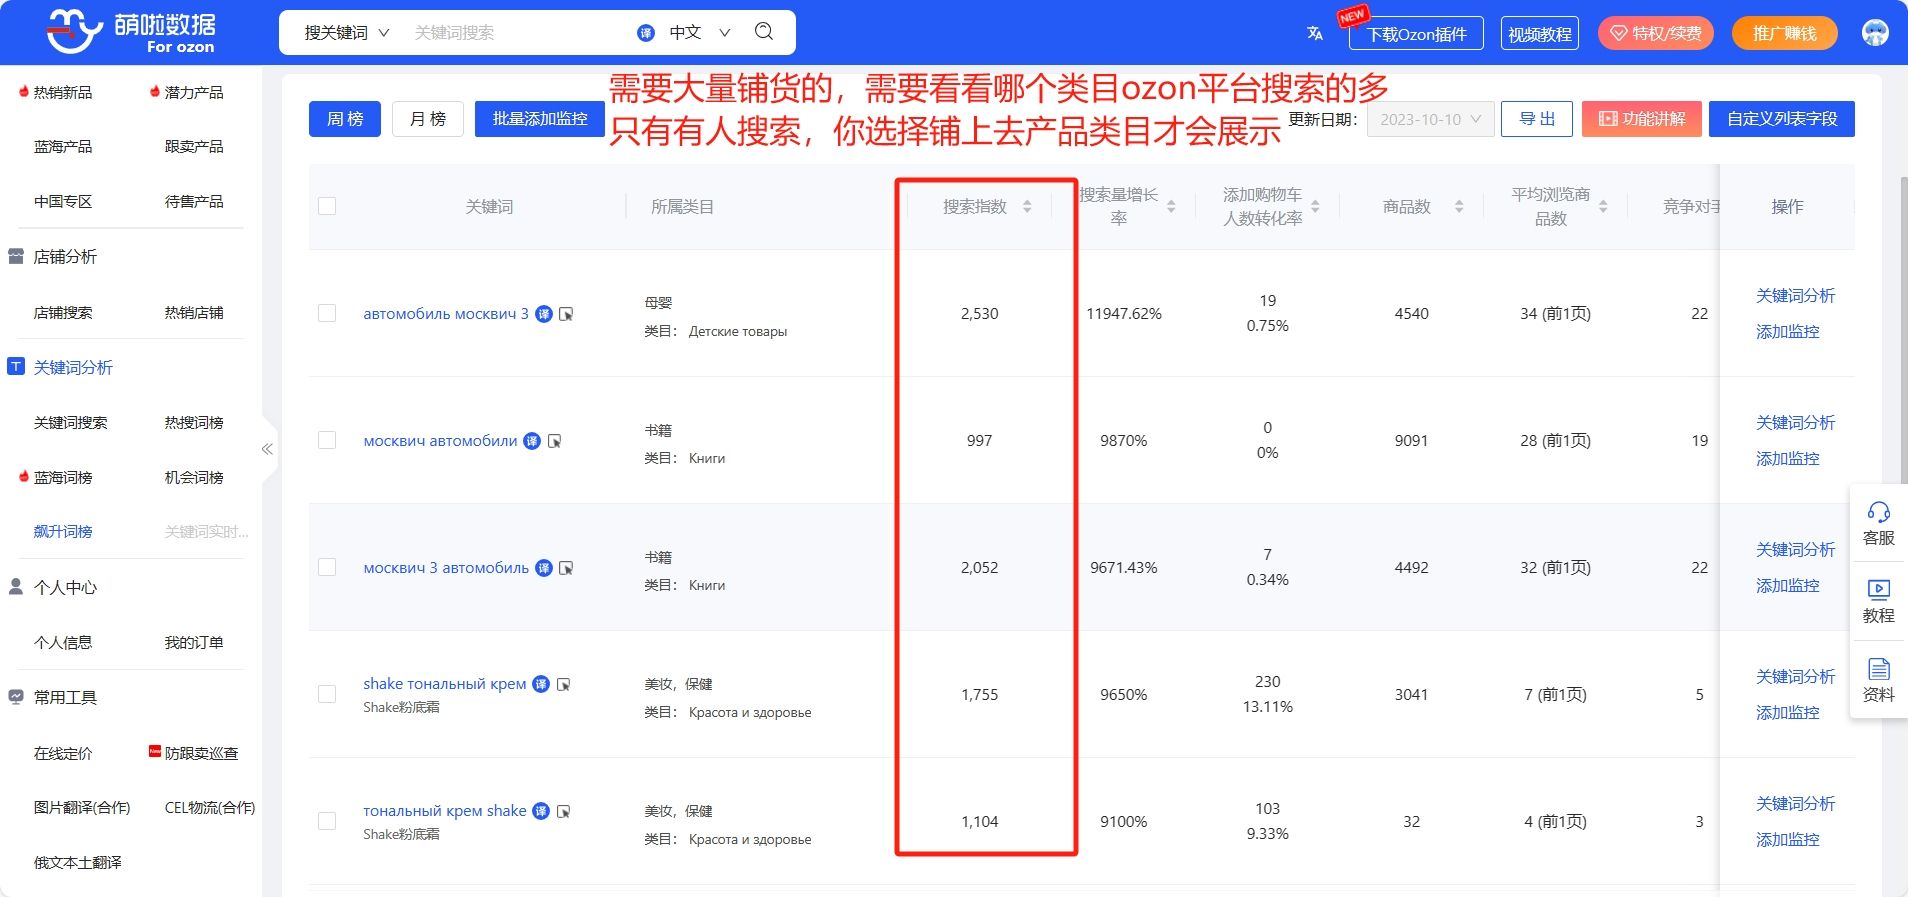Image resolution: width=1908 pixels, height=897 pixels.
Task: Click the 批量添加监控 button
Action: [x=539, y=119]
